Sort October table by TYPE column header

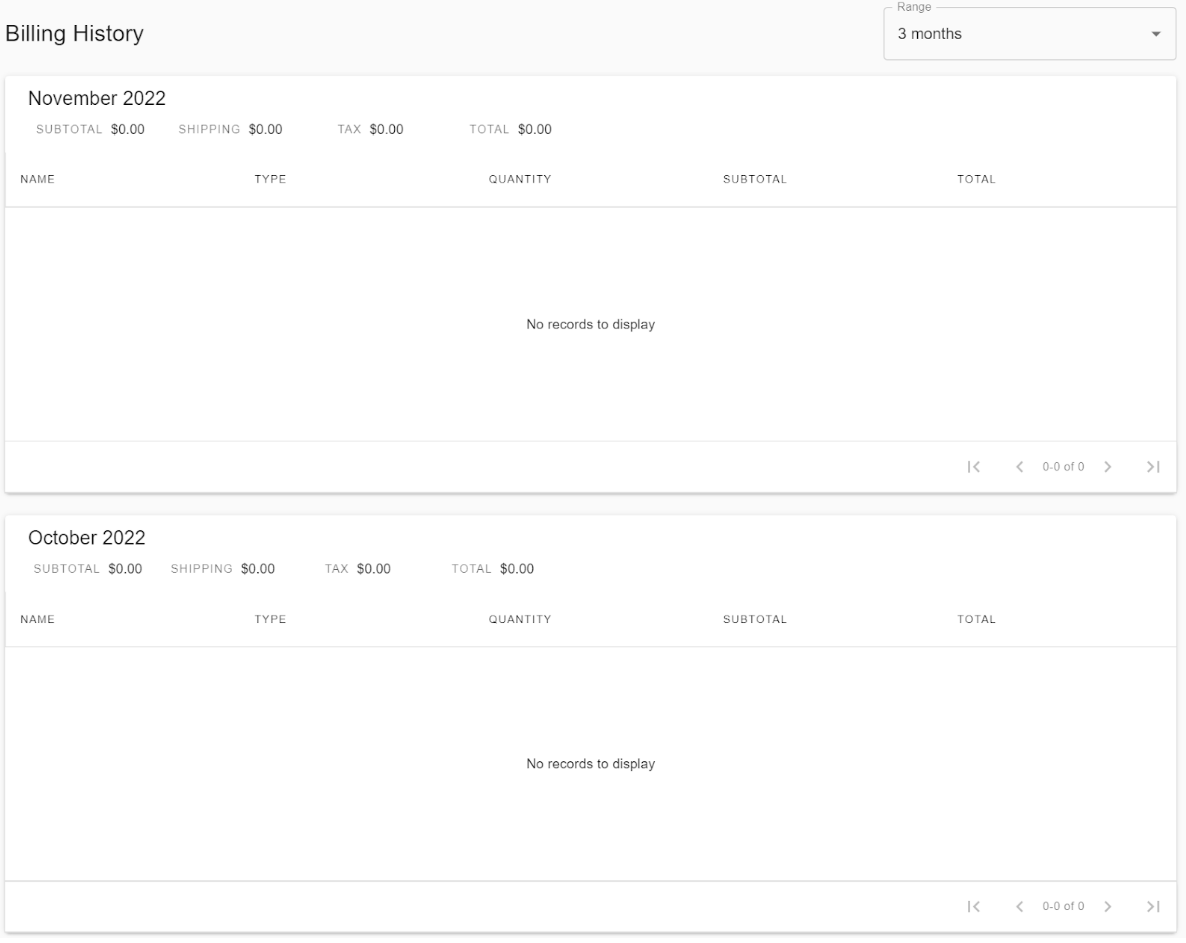(x=270, y=620)
